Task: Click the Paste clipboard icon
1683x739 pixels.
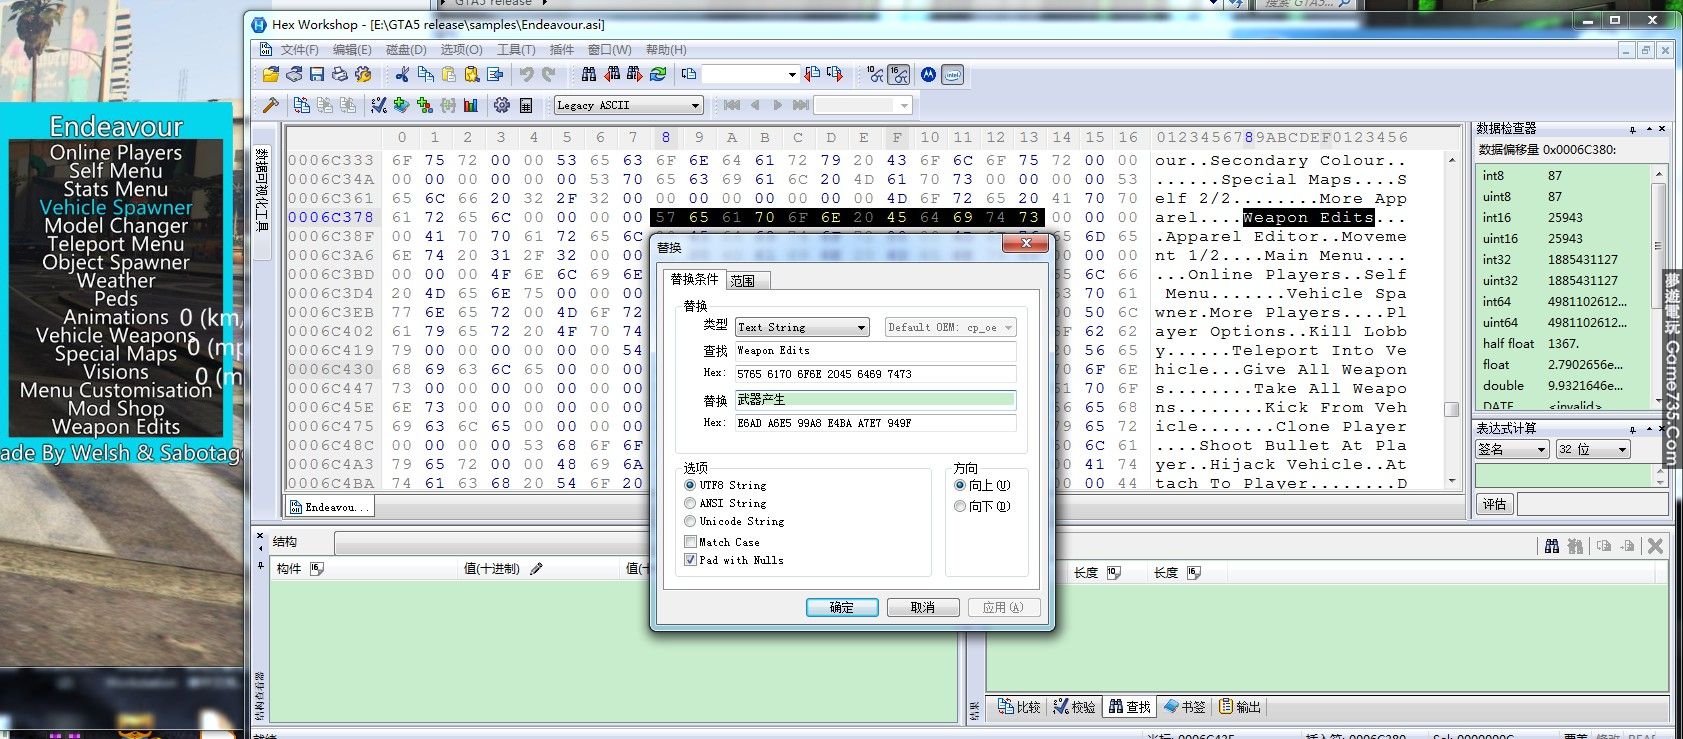Action: click(449, 75)
